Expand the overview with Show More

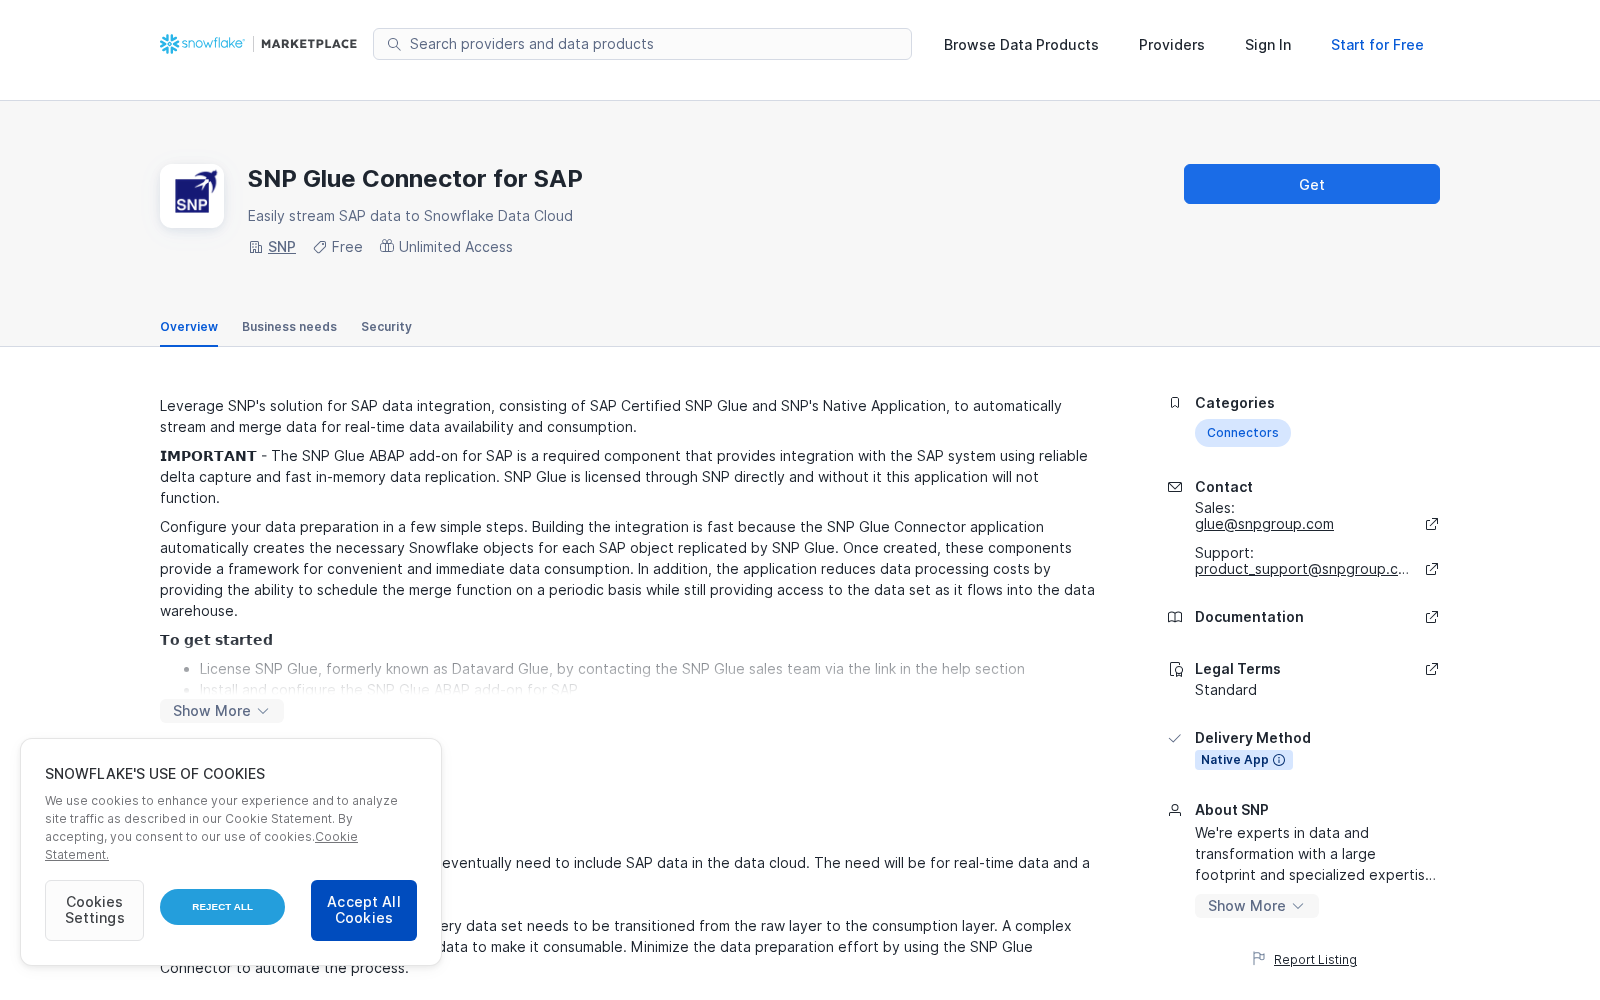(222, 711)
